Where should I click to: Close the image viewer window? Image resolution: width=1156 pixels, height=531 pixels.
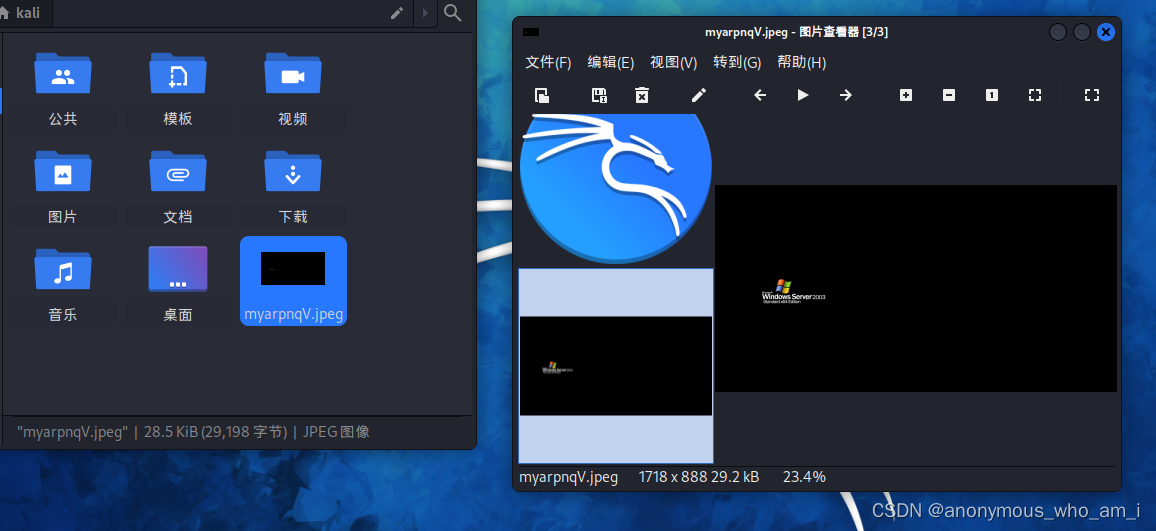point(1105,32)
